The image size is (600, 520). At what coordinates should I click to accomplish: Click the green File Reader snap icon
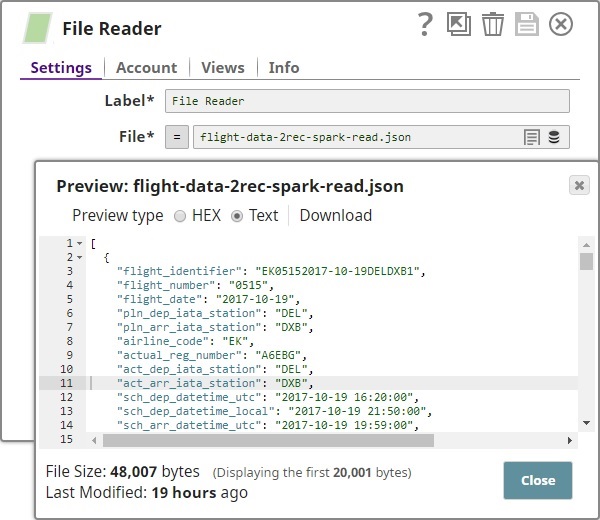point(38,28)
